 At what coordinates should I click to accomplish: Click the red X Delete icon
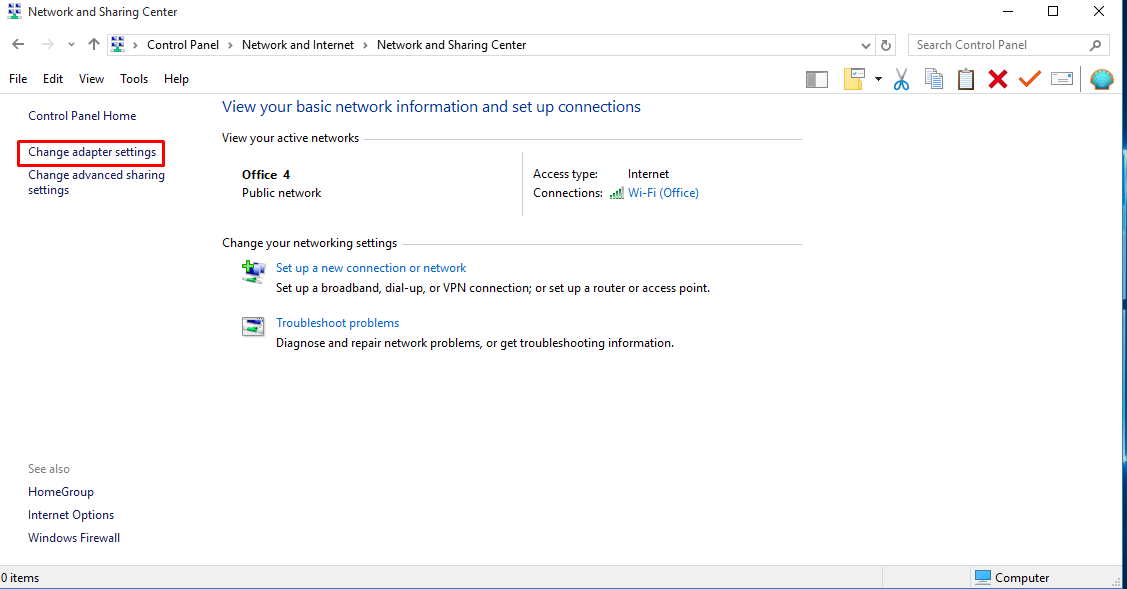[x=998, y=79]
